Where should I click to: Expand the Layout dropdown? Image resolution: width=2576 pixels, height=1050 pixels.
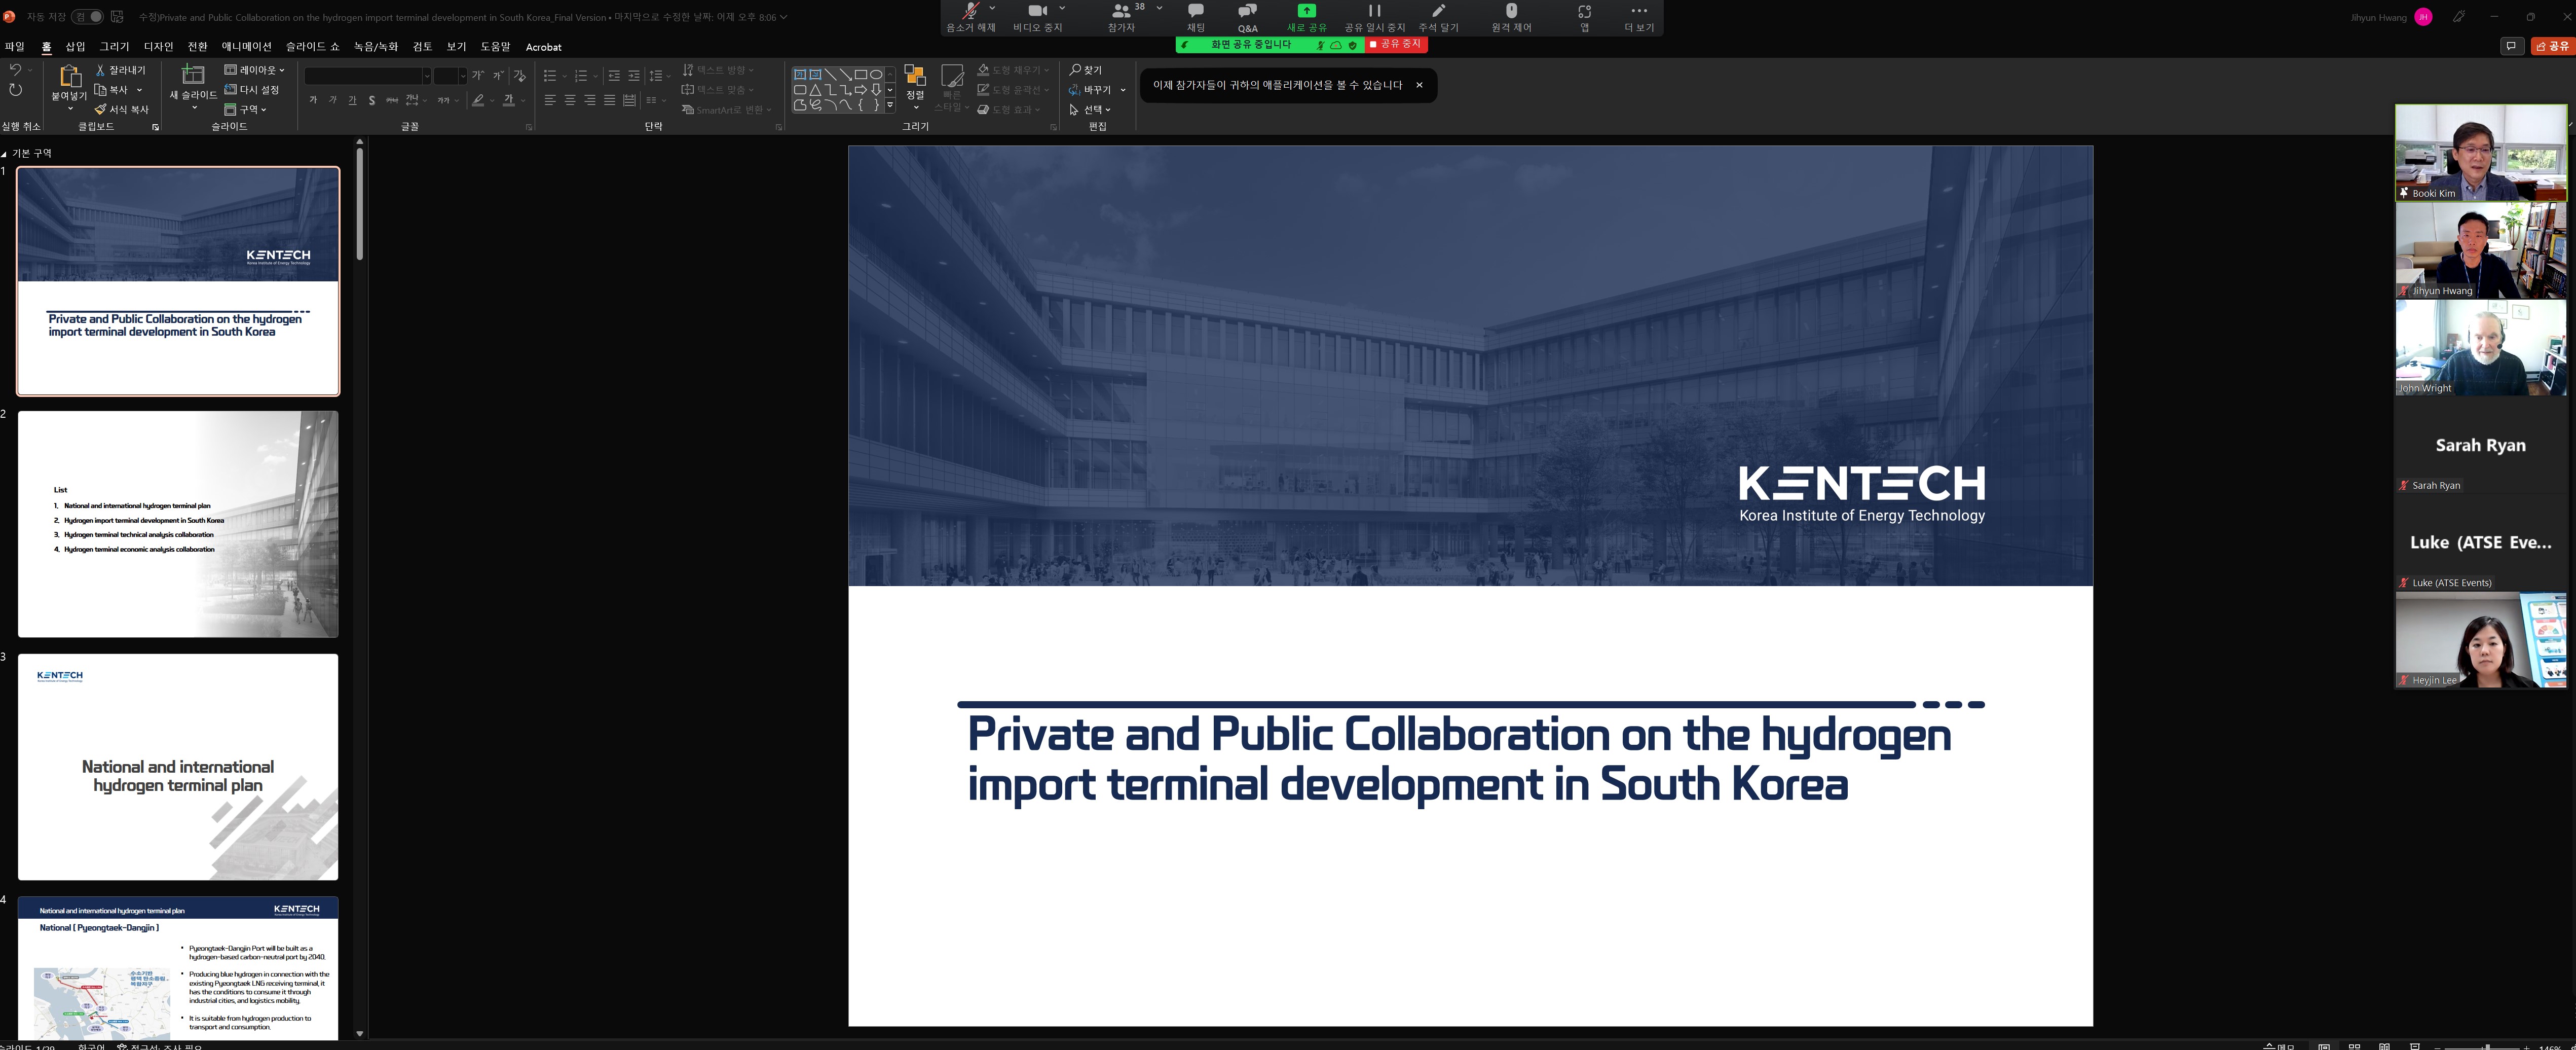[255, 70]
